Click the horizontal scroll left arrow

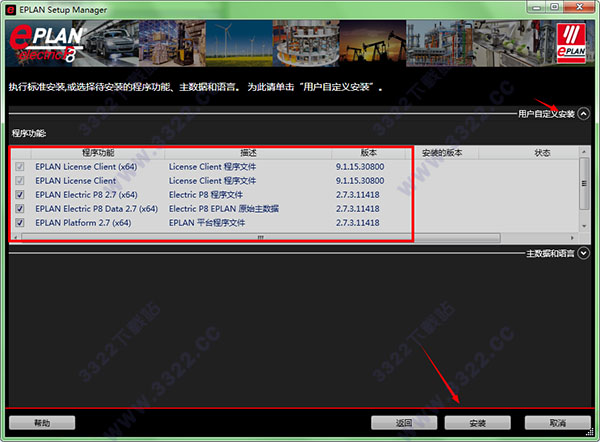coord(15,238)
